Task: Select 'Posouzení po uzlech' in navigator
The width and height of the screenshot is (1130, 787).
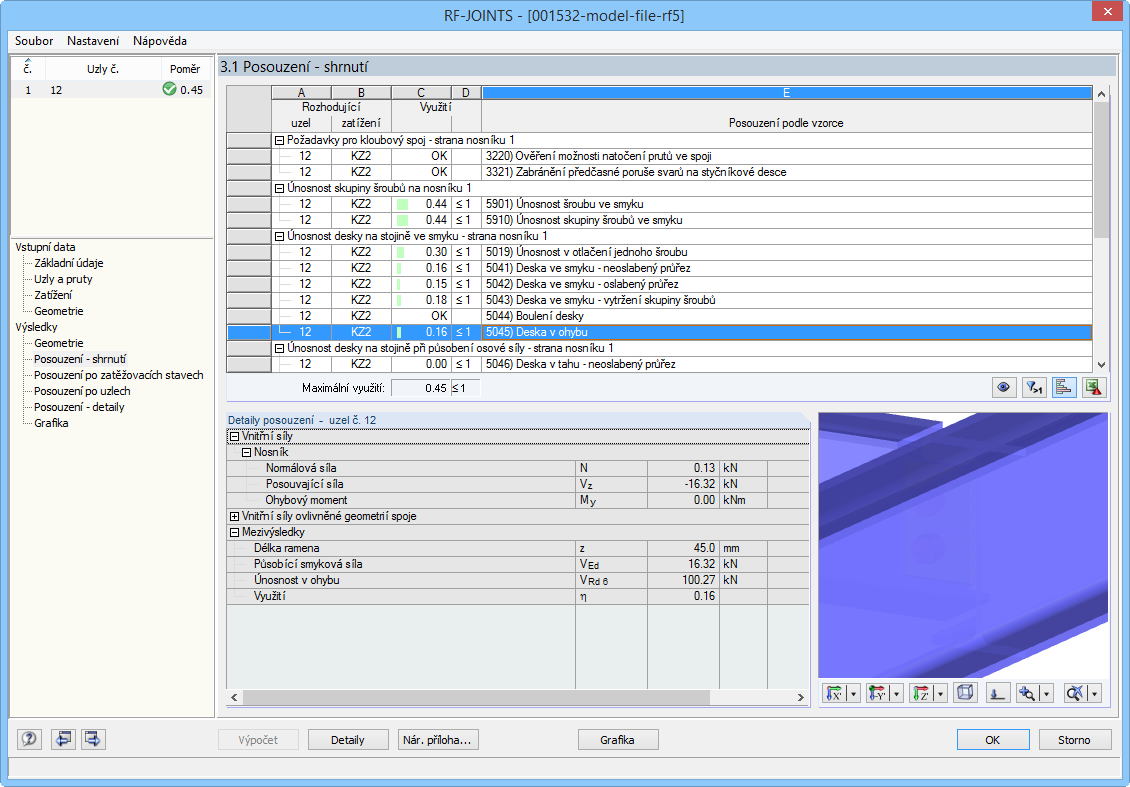Action: [x=82, y=391]
